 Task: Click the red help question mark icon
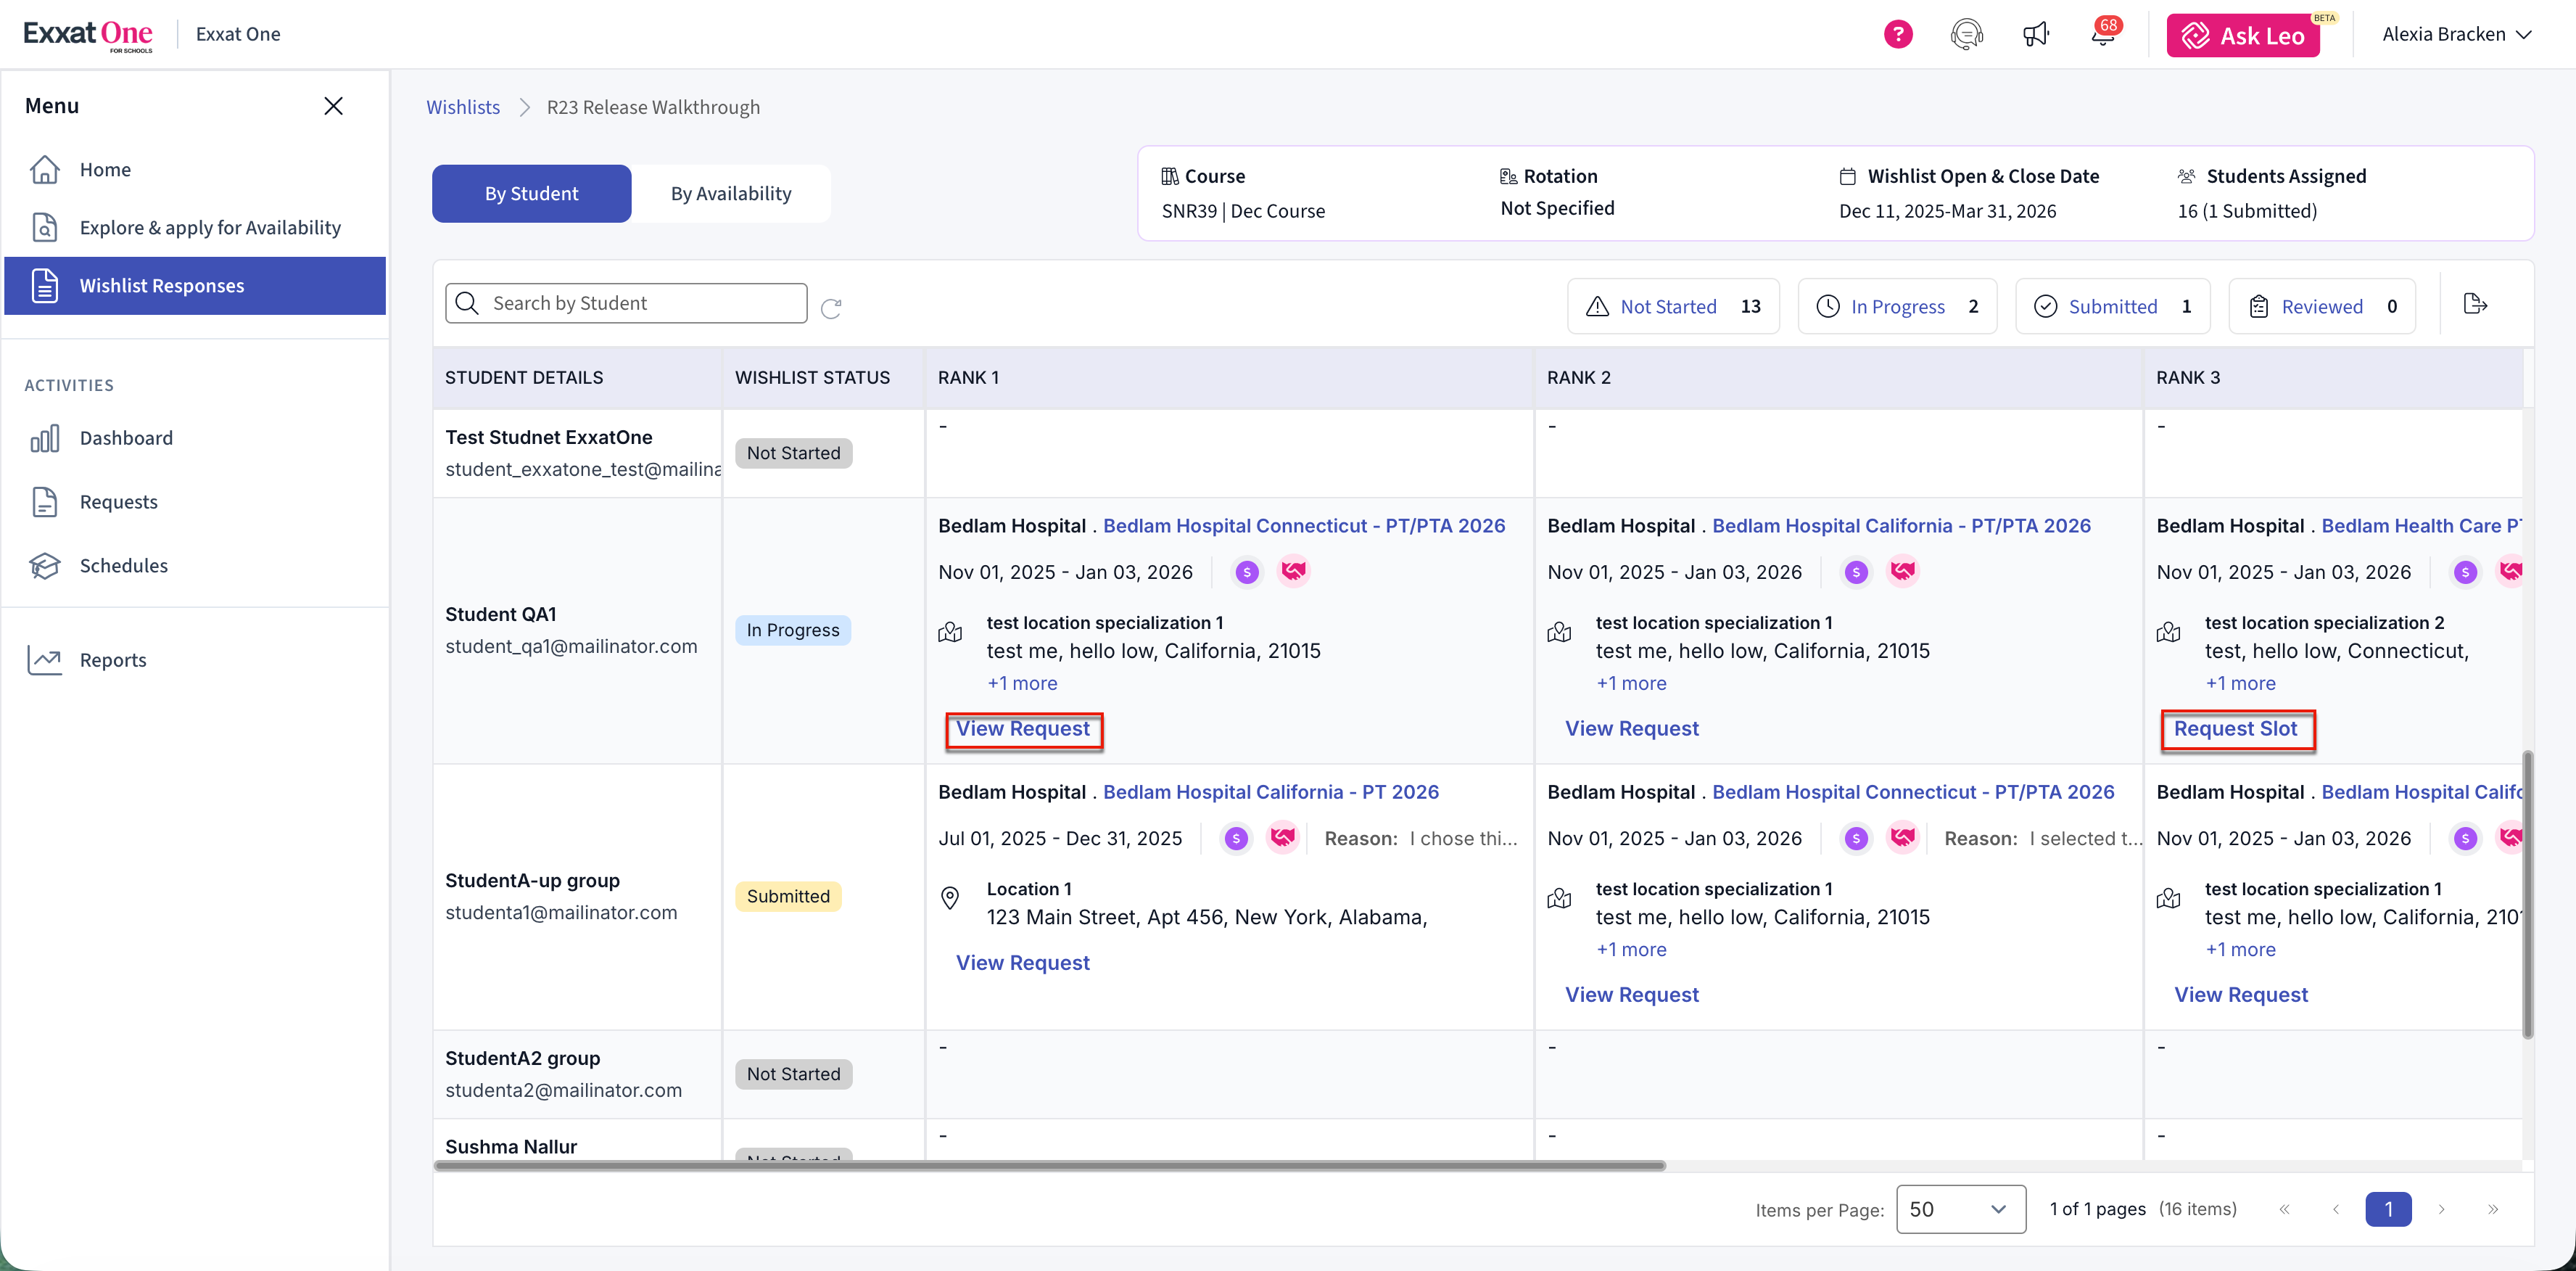[x=1897, y=34]
